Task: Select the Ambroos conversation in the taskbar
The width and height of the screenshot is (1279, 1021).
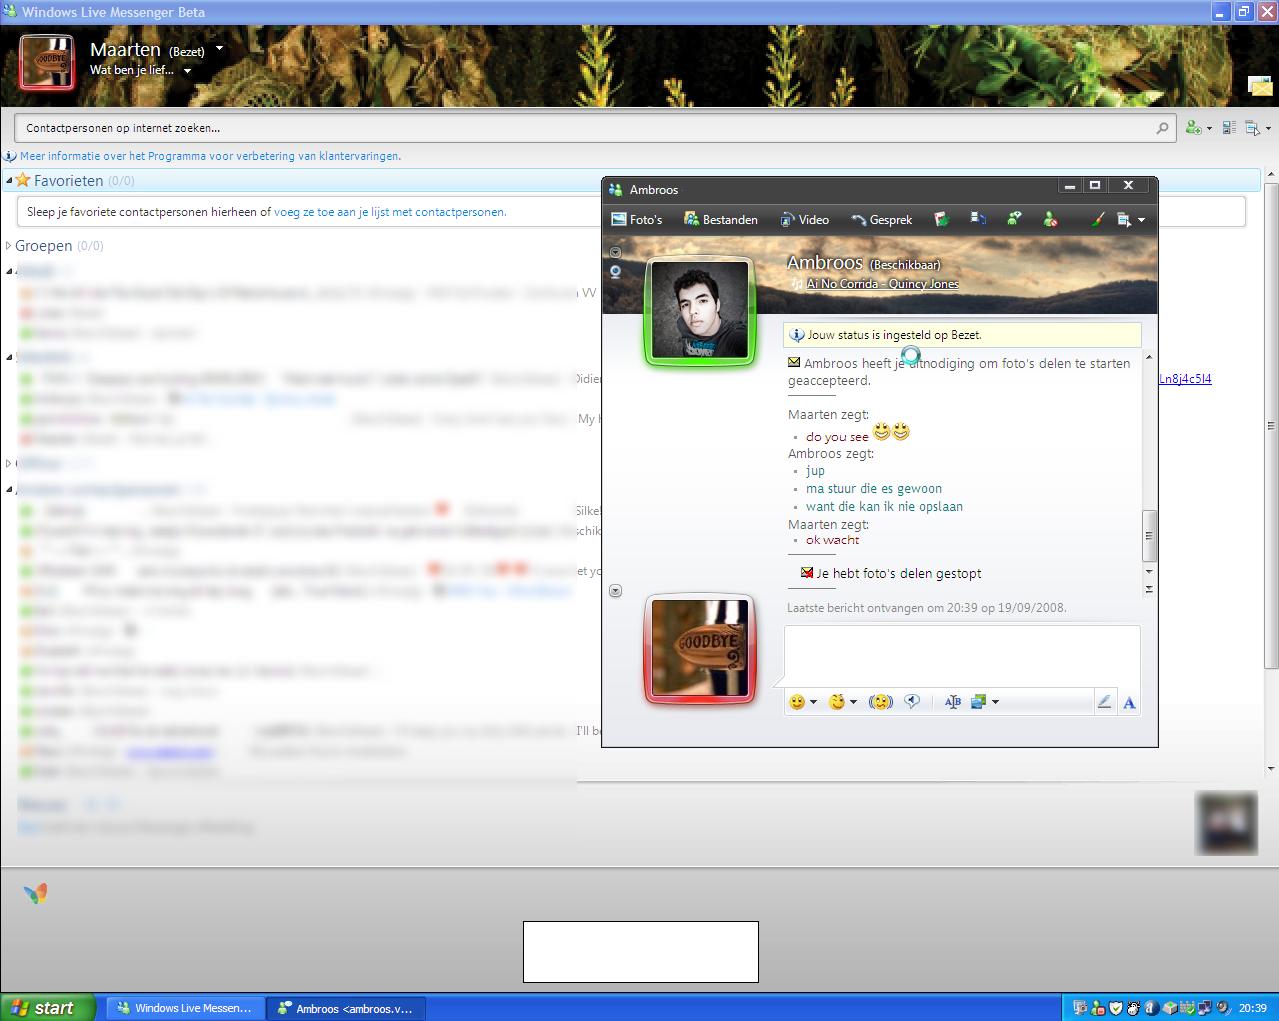Action: (345, 1007)
